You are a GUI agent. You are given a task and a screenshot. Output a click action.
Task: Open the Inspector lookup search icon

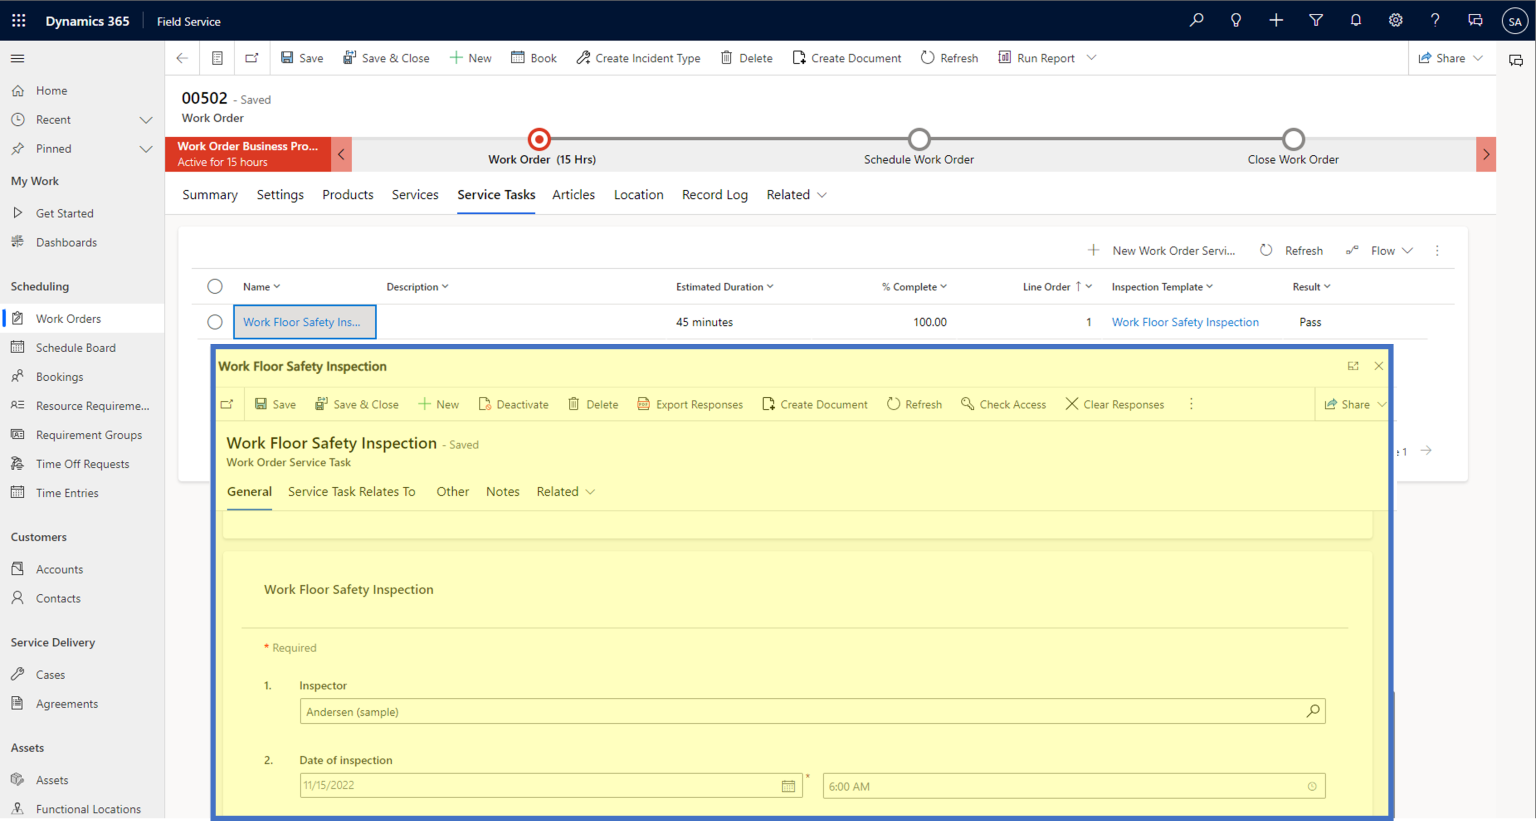(x=1312, y=711)
